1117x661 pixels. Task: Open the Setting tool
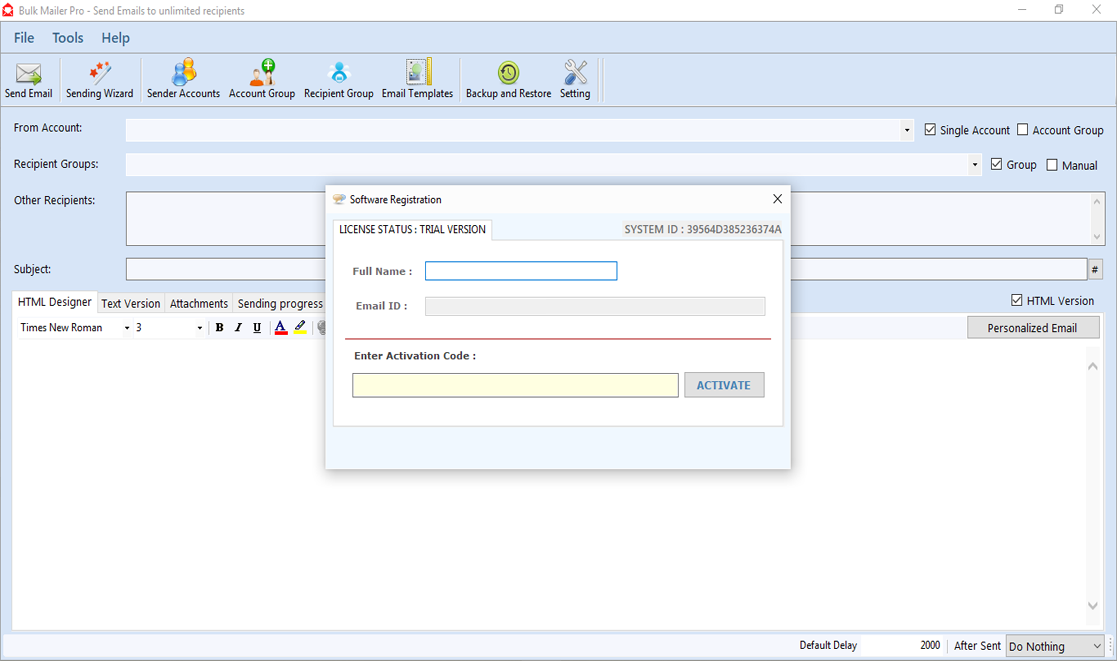pyautogui.click(x=575, y=79)
